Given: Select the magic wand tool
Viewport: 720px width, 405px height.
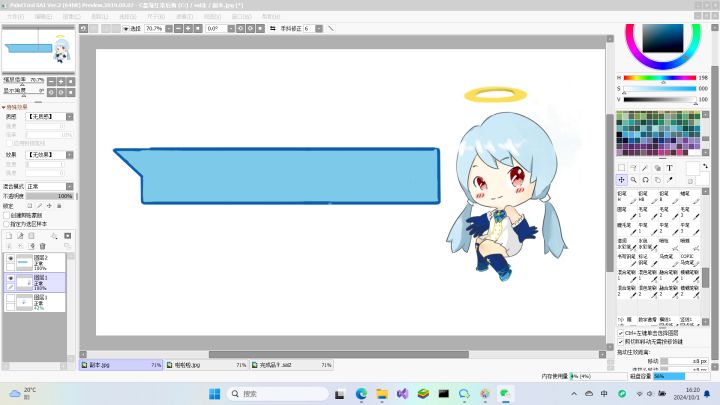Looking at the screenshot, I should coord(645,168).
